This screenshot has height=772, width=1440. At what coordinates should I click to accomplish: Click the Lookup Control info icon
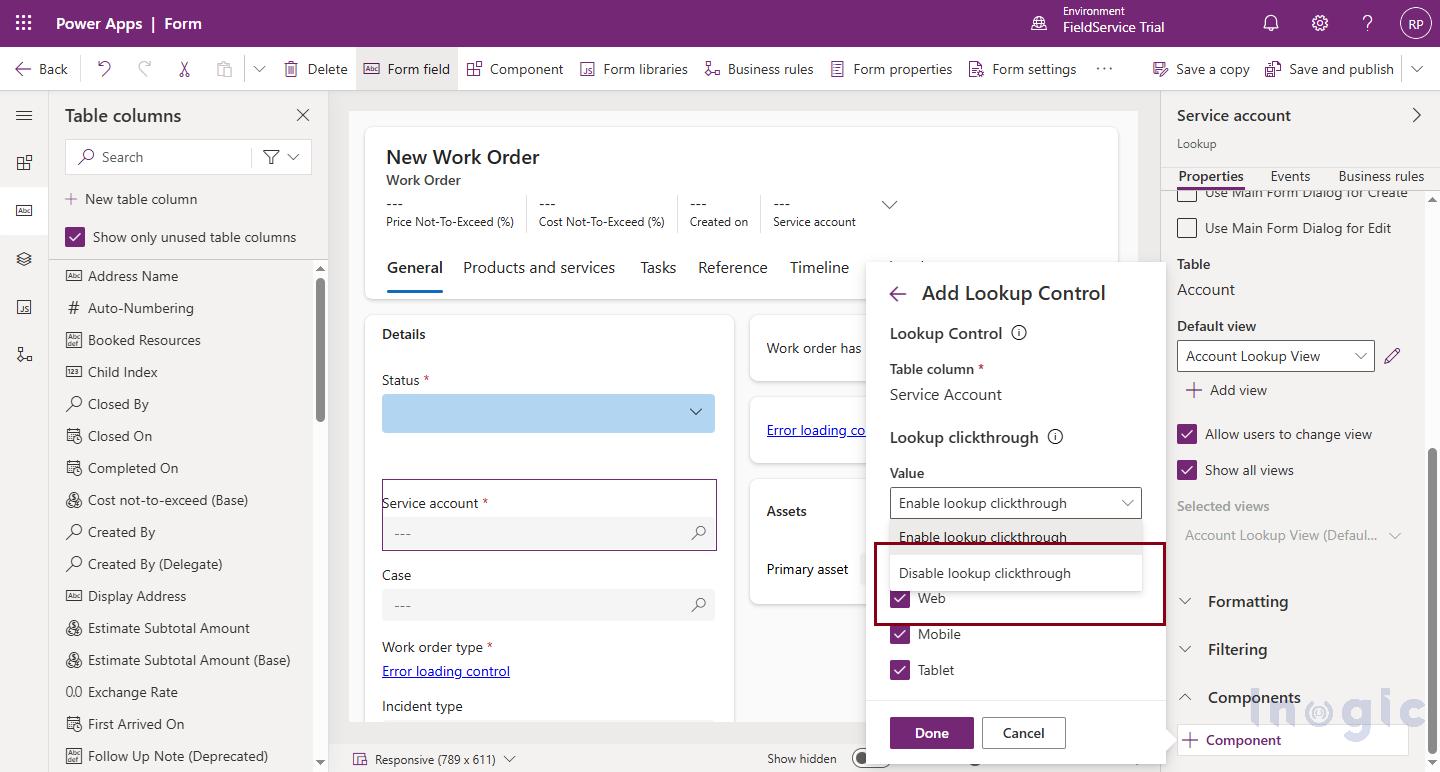1019,333
